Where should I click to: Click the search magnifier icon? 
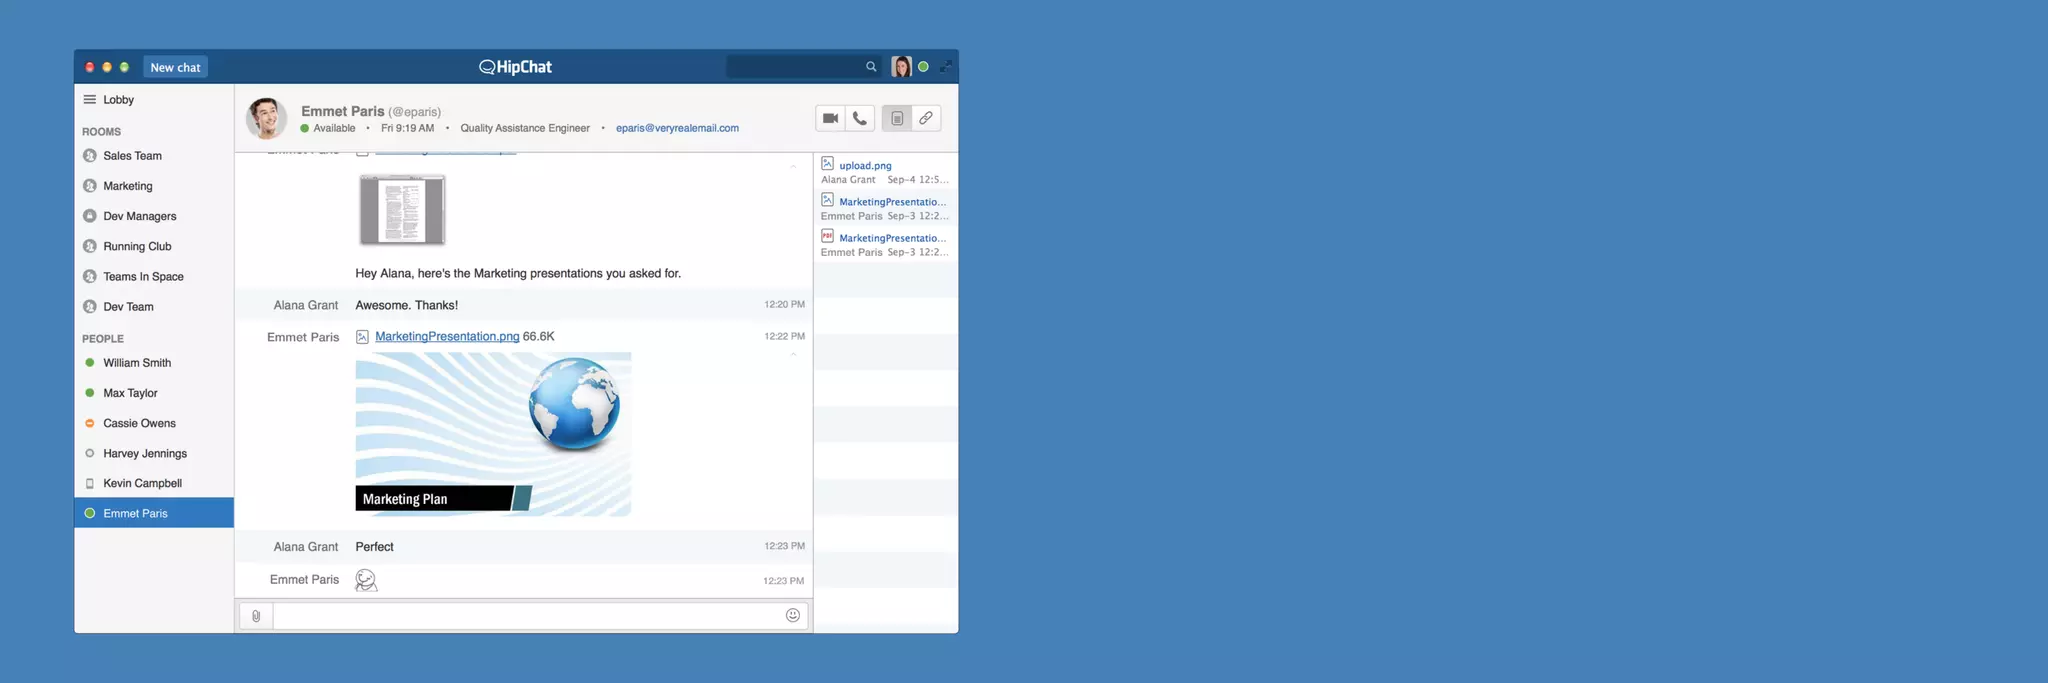[871, 67]
